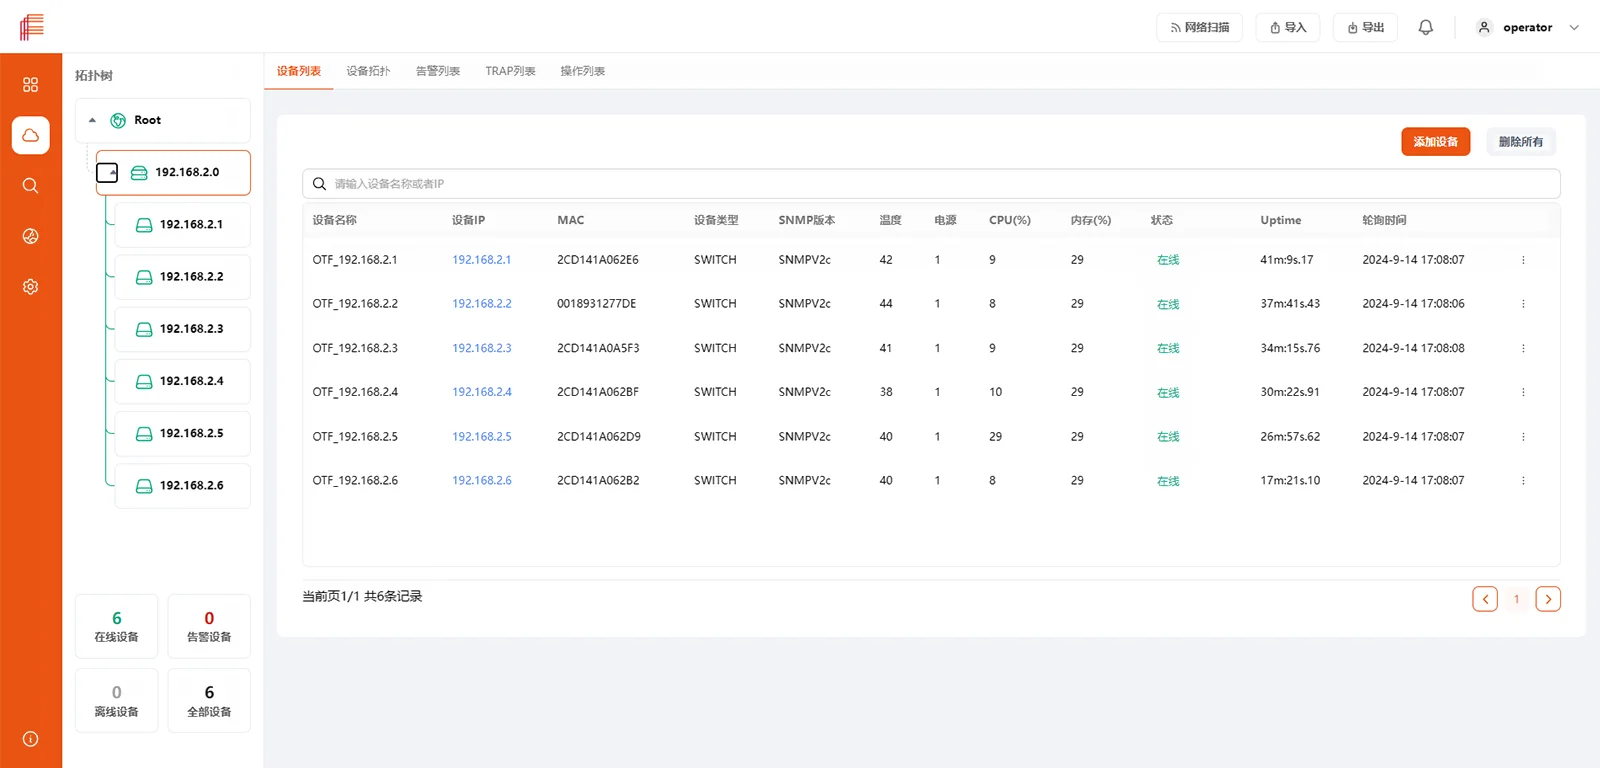Click MAC cell 0018931277DE
The height and width of the screenshot is (768, 1600).
click(596, 304)
